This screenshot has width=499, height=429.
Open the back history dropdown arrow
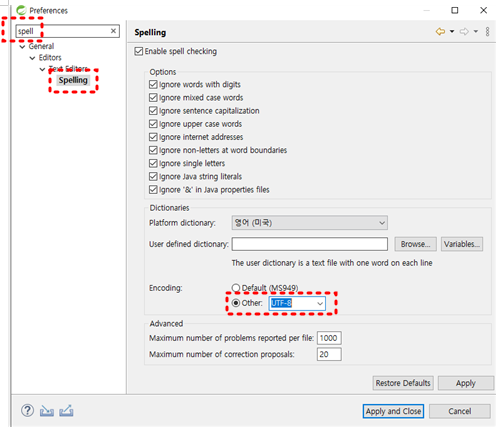point(452,32)
